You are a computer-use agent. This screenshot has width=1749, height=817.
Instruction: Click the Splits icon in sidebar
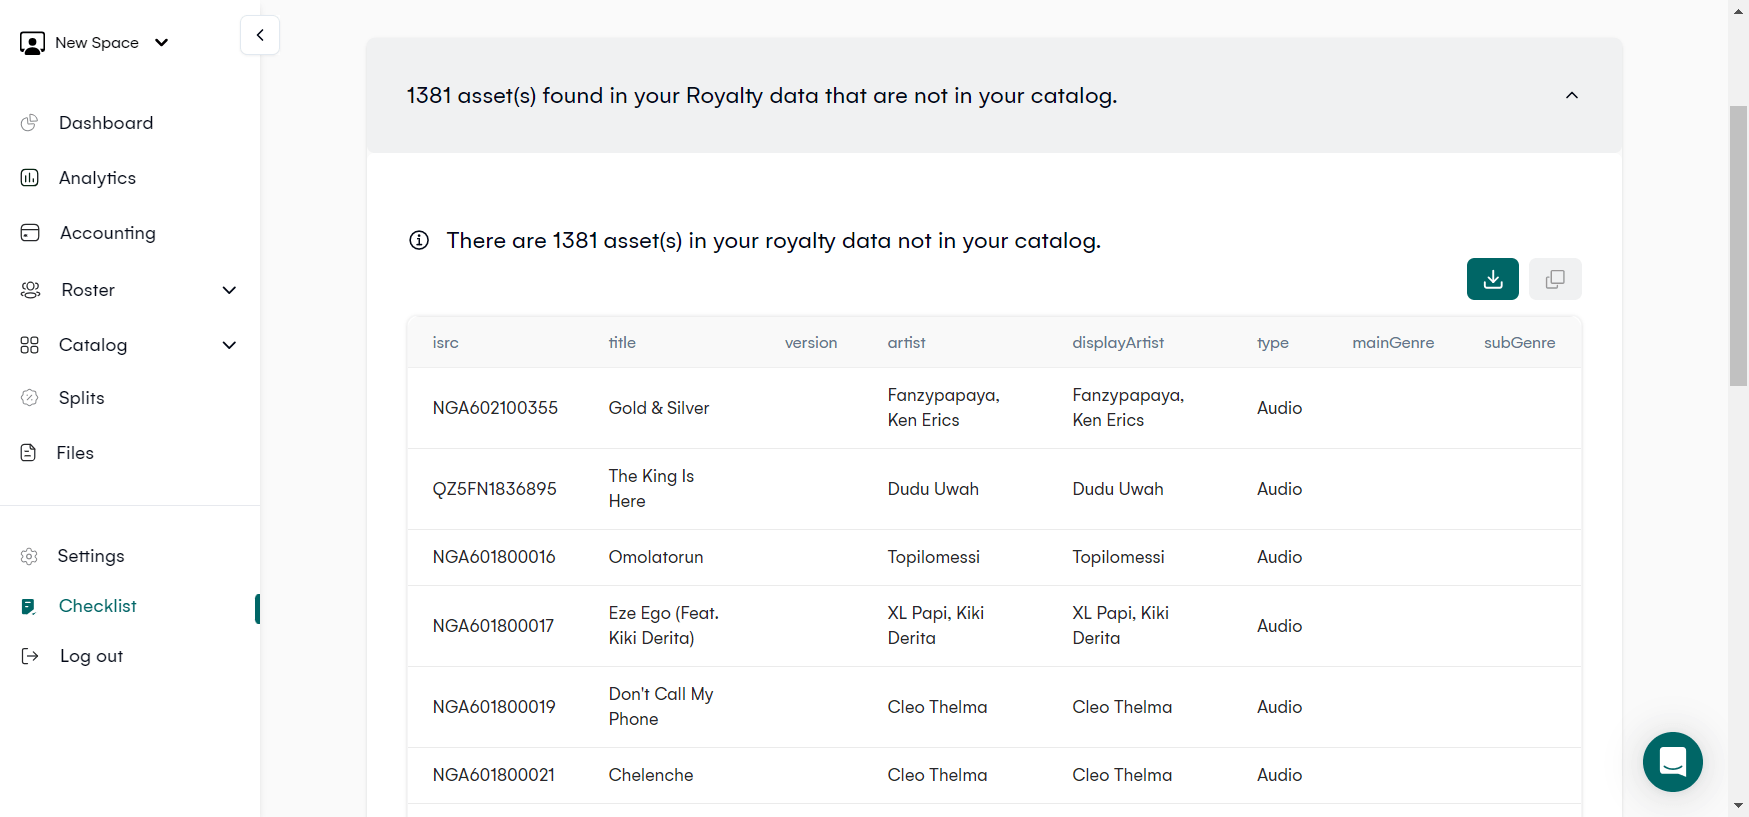(x=30, y=398)
